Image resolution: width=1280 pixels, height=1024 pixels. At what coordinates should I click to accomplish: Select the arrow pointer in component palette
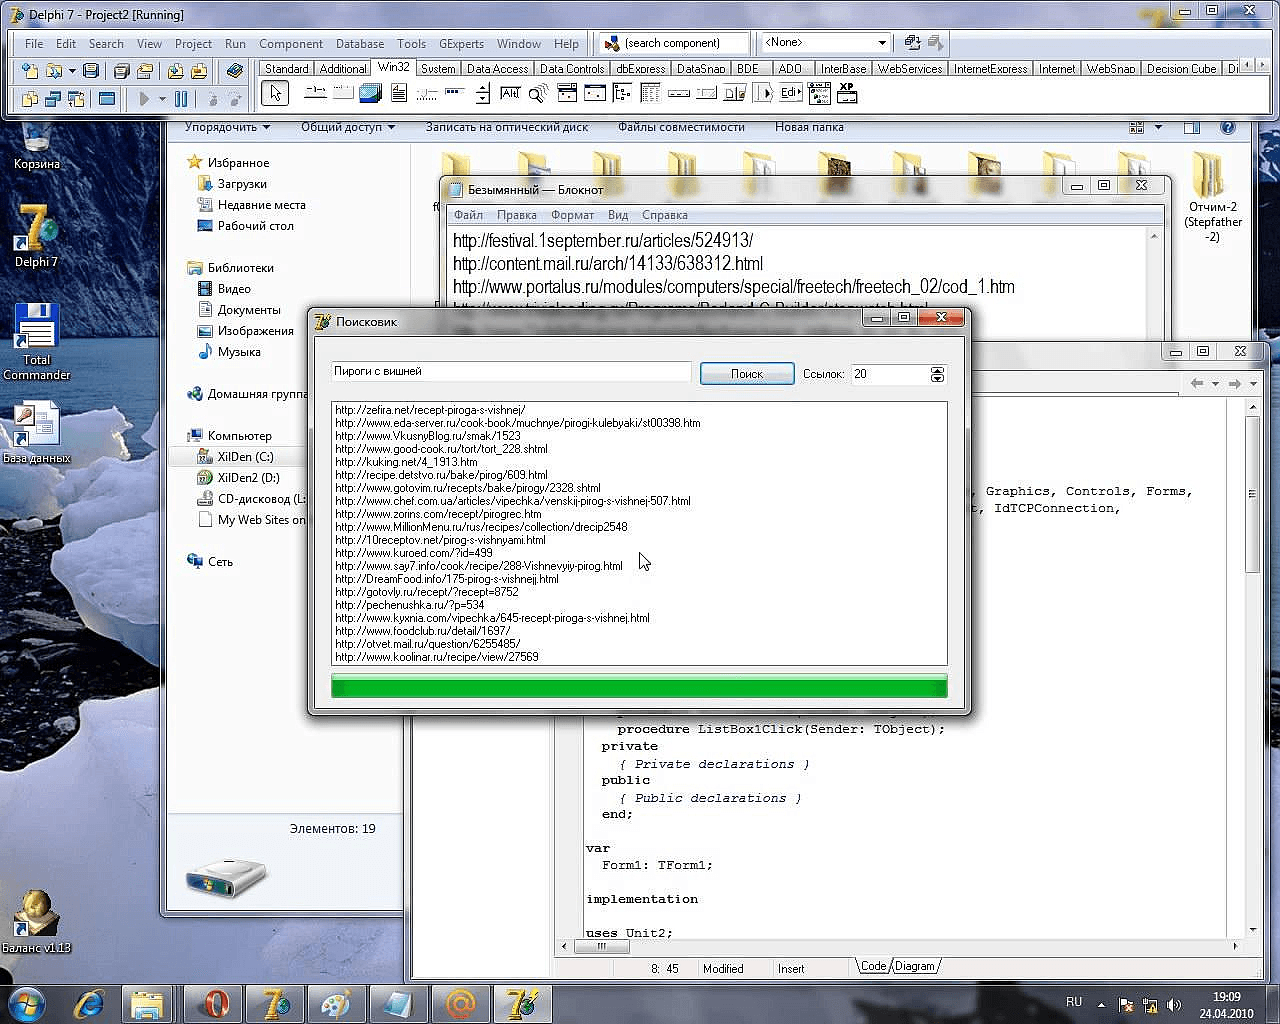pyautogui.click(x=275, y=94)
